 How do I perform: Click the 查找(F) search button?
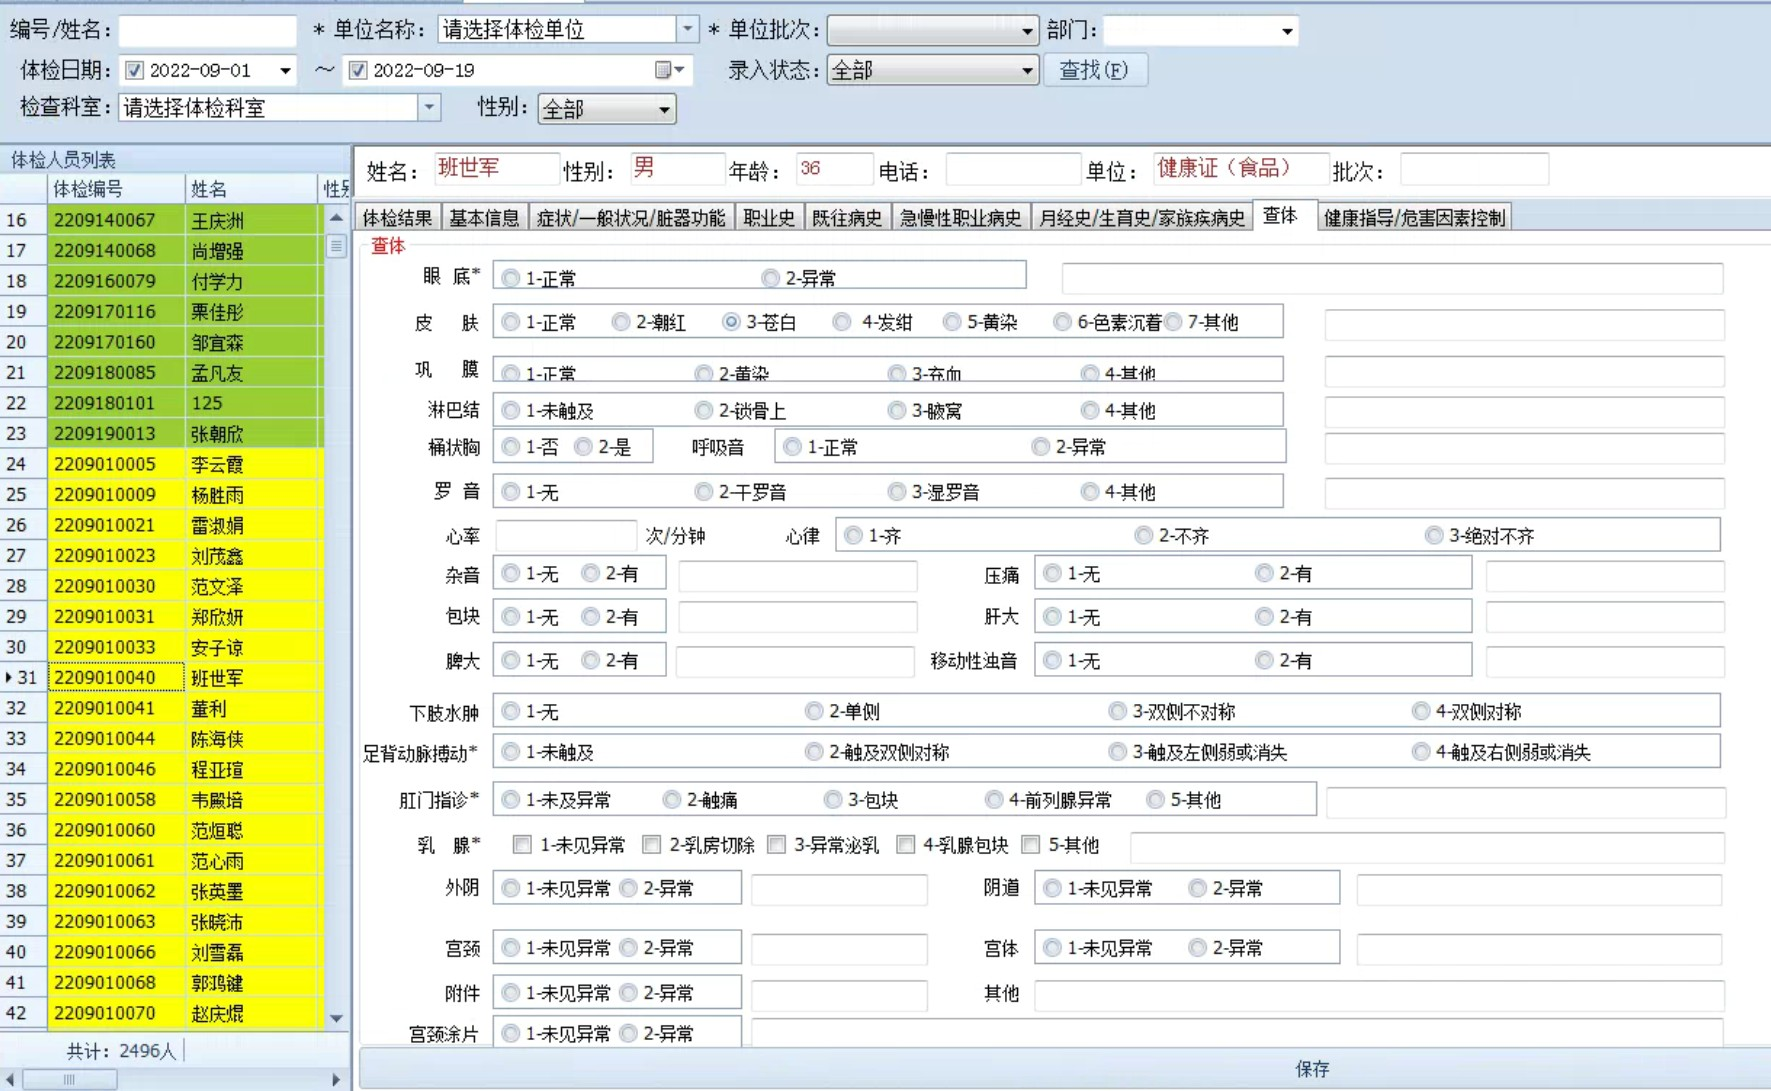[1094, 70]
